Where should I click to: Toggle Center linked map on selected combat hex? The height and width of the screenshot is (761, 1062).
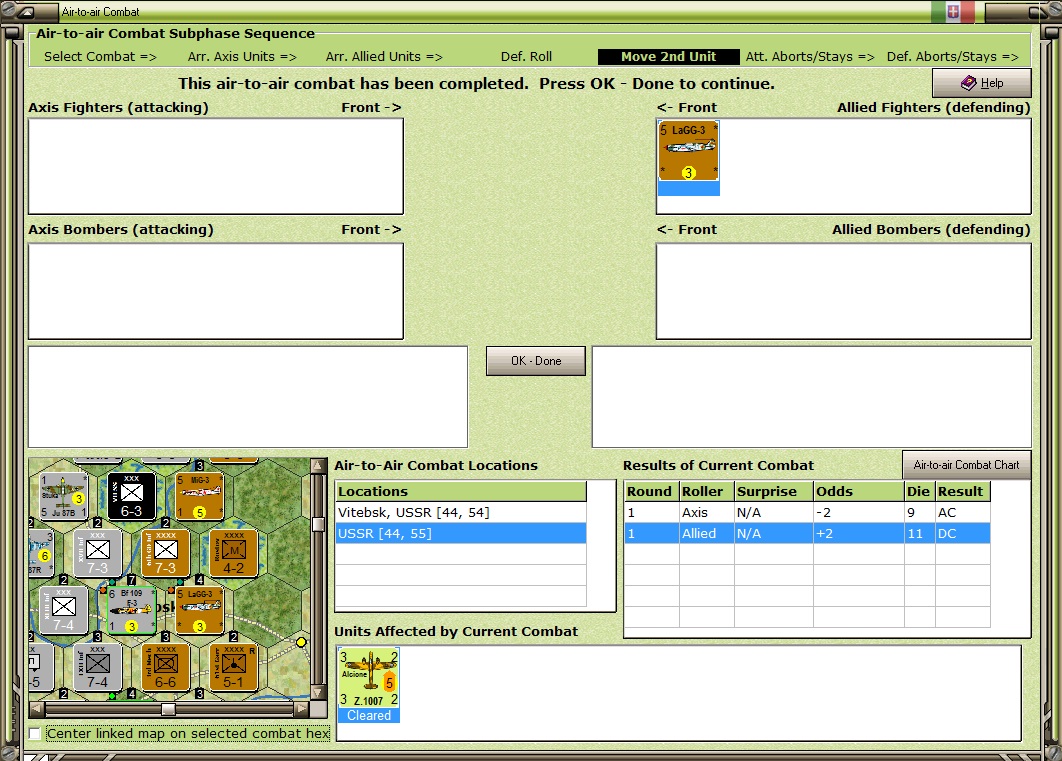(35, 733)
